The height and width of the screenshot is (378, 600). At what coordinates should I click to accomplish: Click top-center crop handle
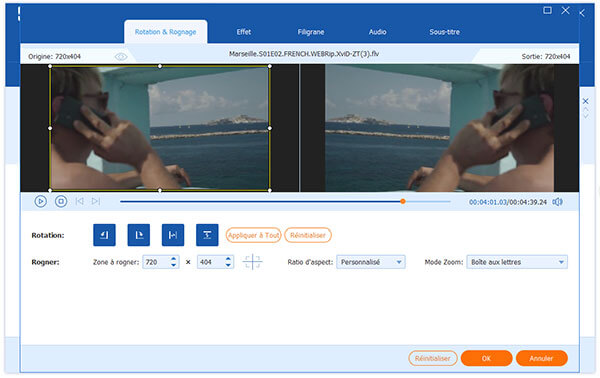click(x=160, y=66)
